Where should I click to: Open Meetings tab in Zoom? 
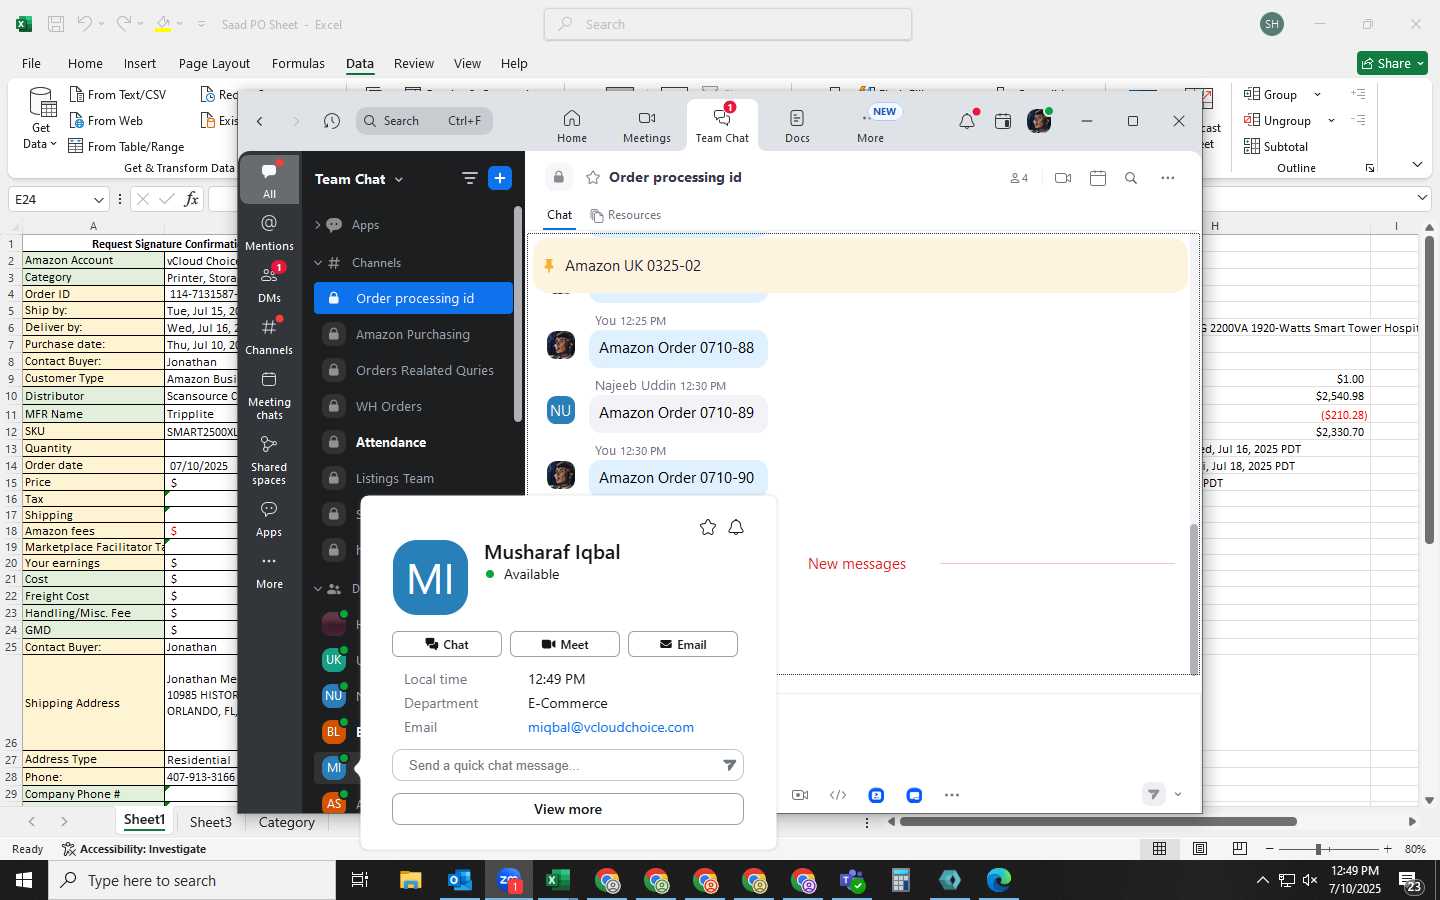click(x=647, y=126)
